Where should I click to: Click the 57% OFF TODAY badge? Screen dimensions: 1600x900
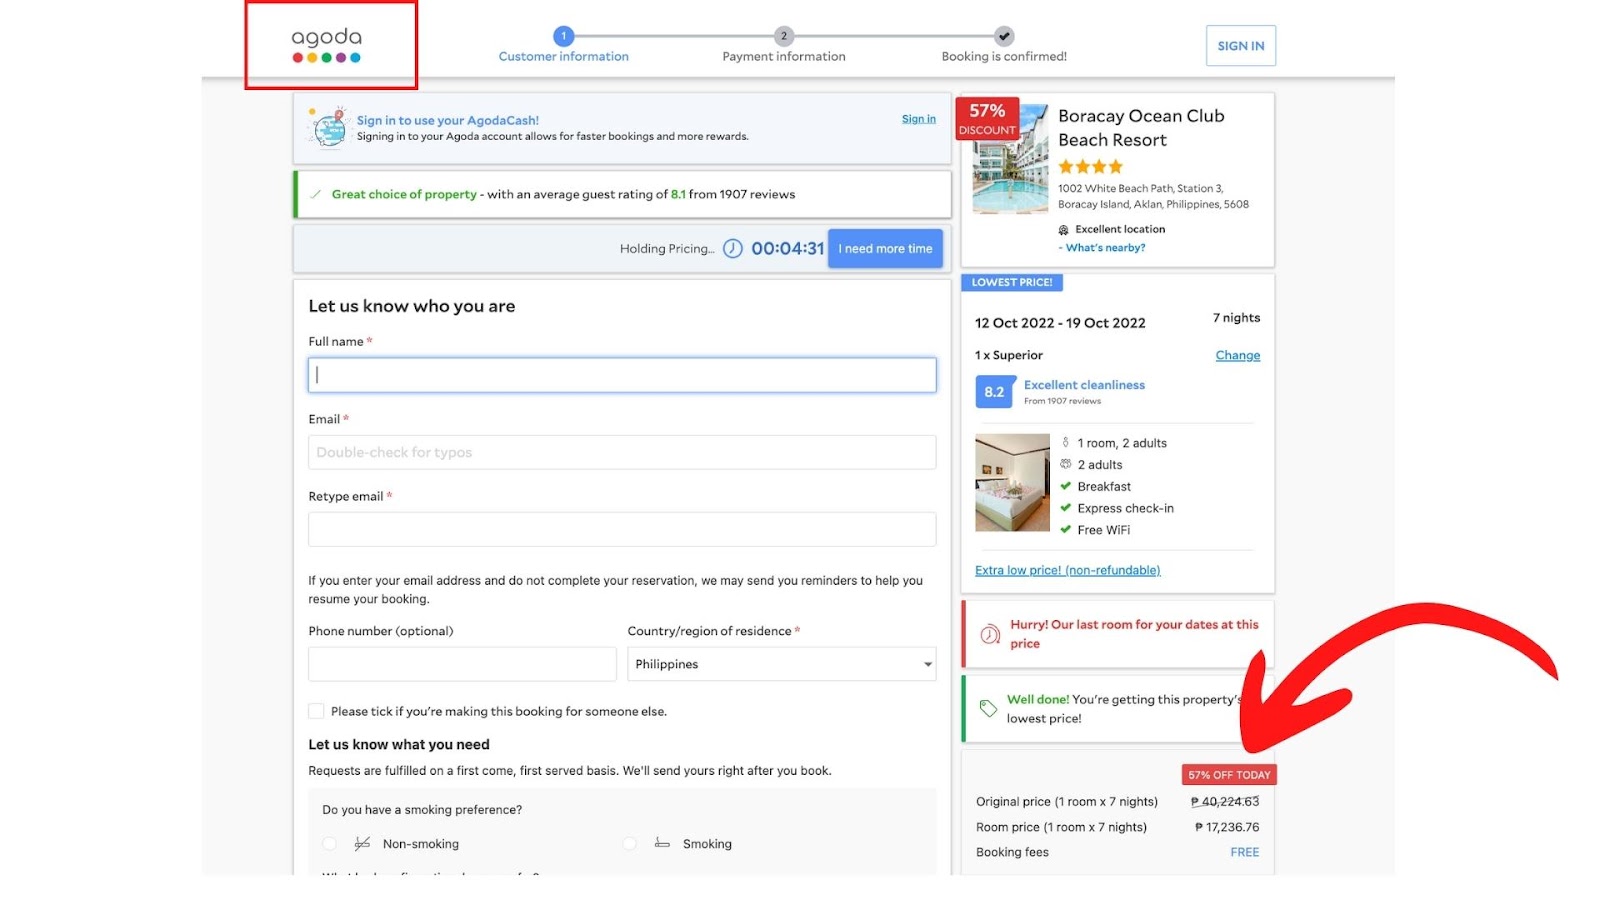coord(1229,775)
